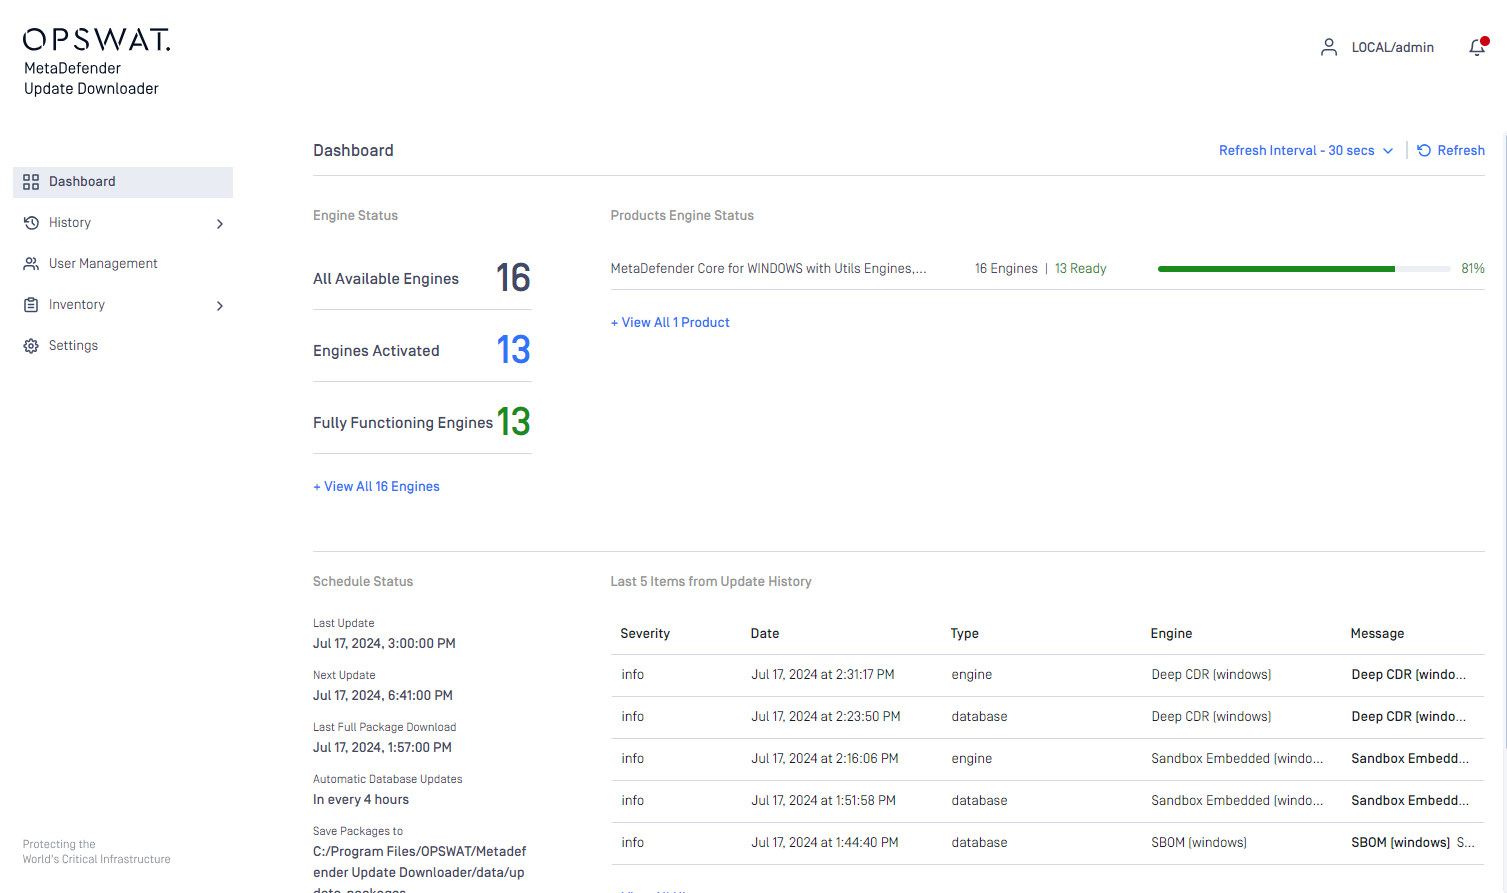Viewport: 1507px width, 893px height.
Task: Click the History clock icon
Action: (x=31, y=223)
